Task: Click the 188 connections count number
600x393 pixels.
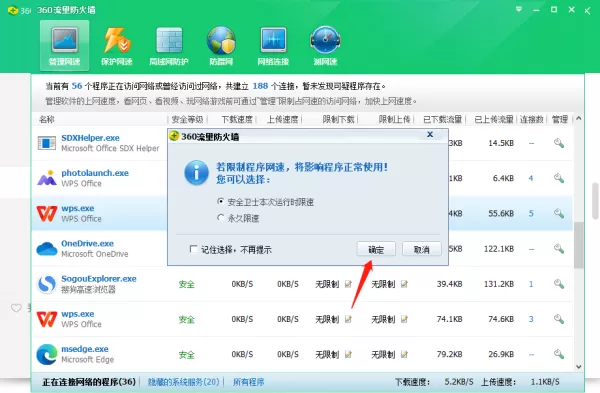Action: [x=260, y=86]
